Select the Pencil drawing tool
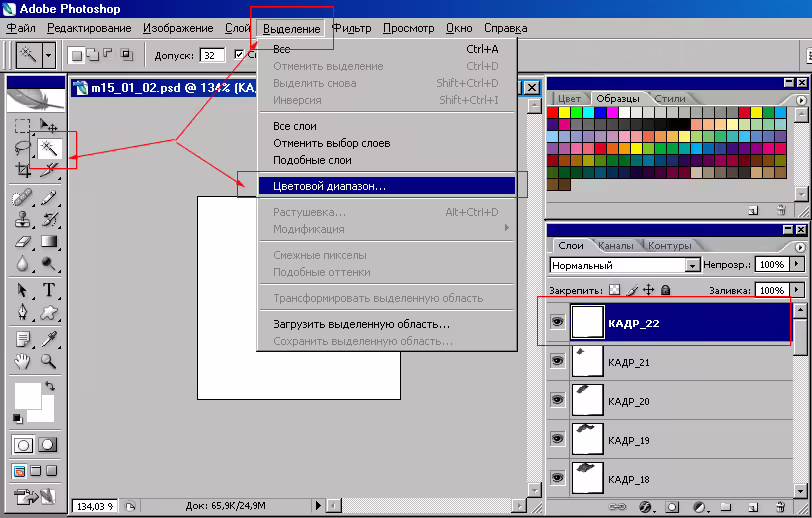812x518 pixels. tap(49, 198)
